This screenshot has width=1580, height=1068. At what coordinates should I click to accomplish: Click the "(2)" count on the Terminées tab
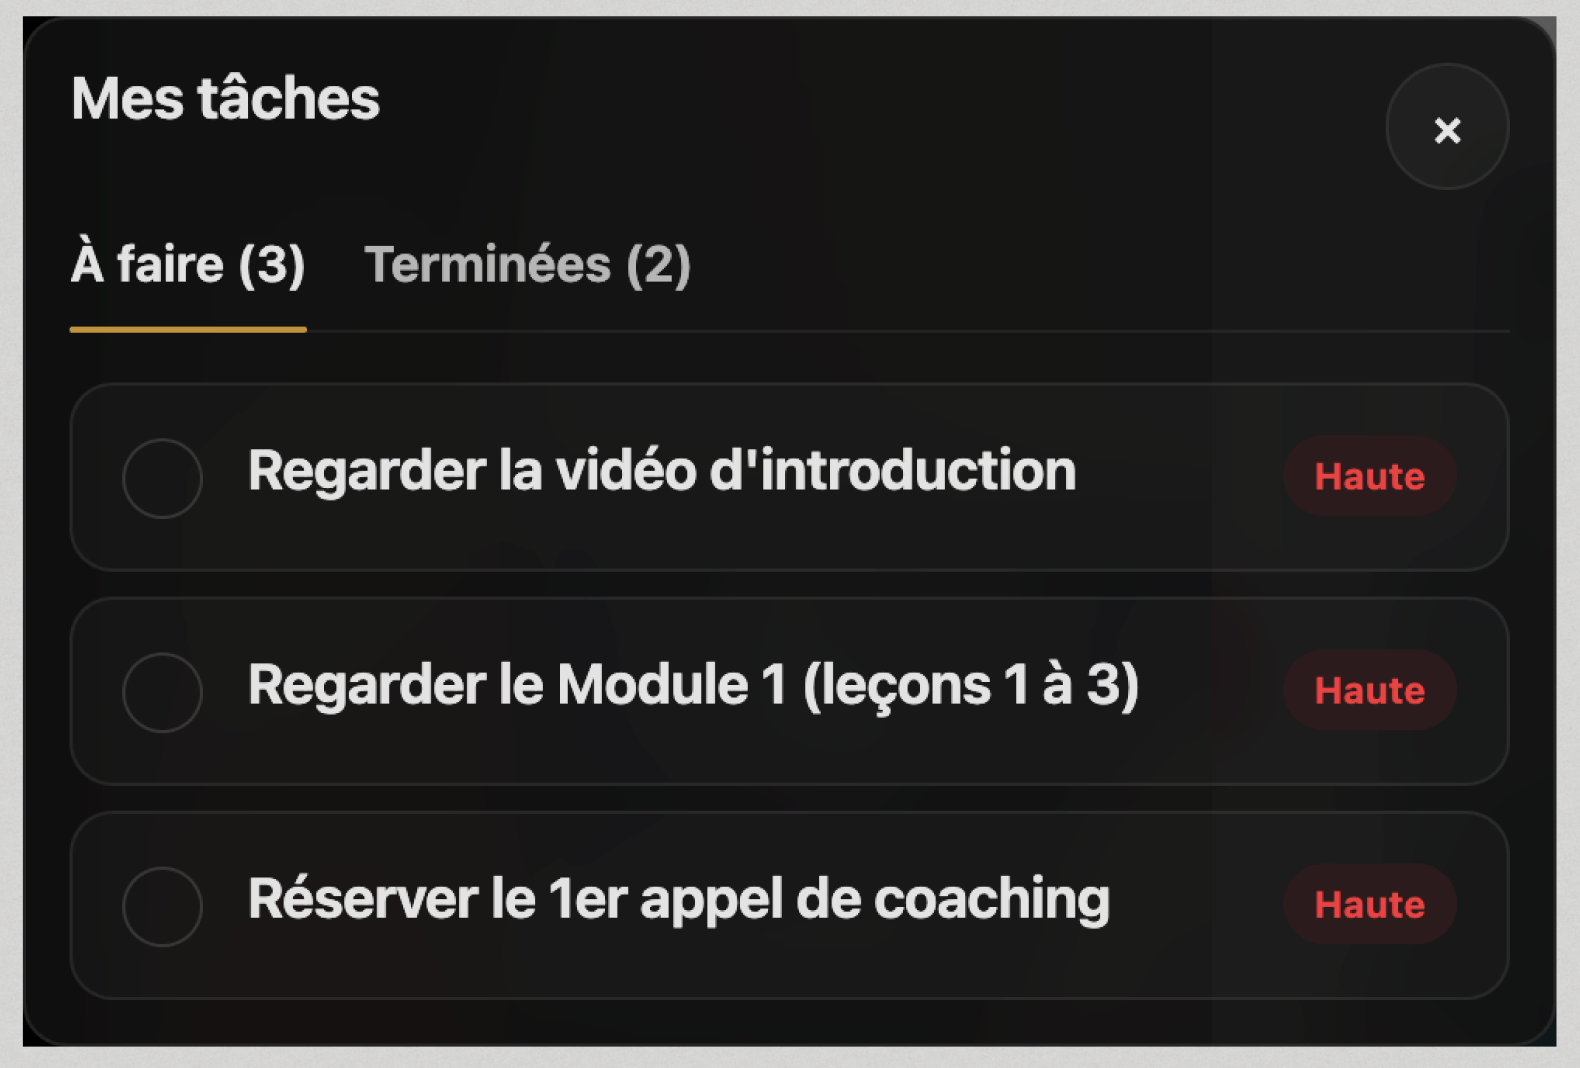click(x=658, y=265)
